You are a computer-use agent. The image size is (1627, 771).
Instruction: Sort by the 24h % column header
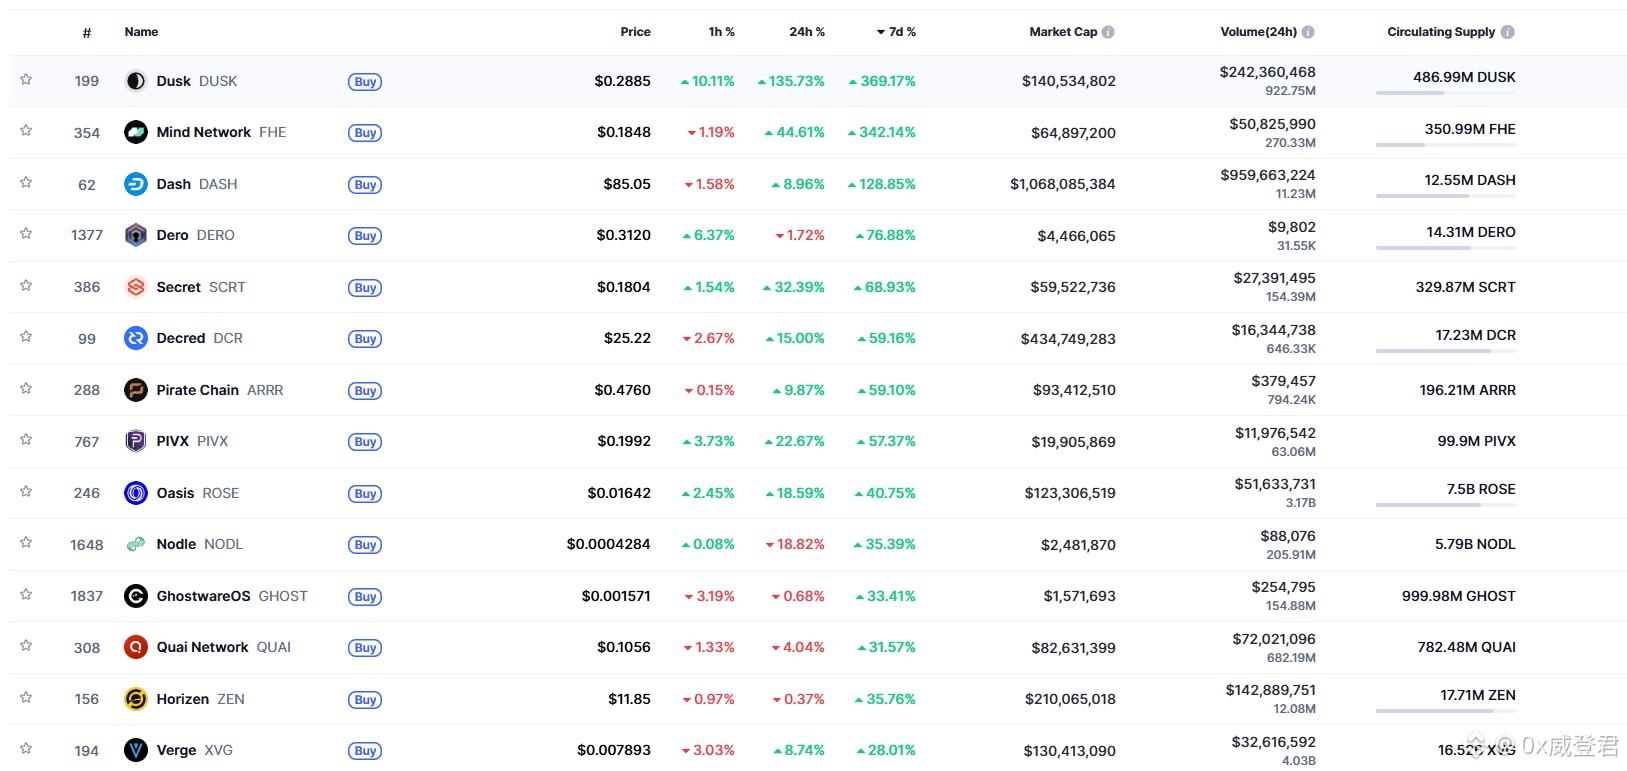coord(806,32)
